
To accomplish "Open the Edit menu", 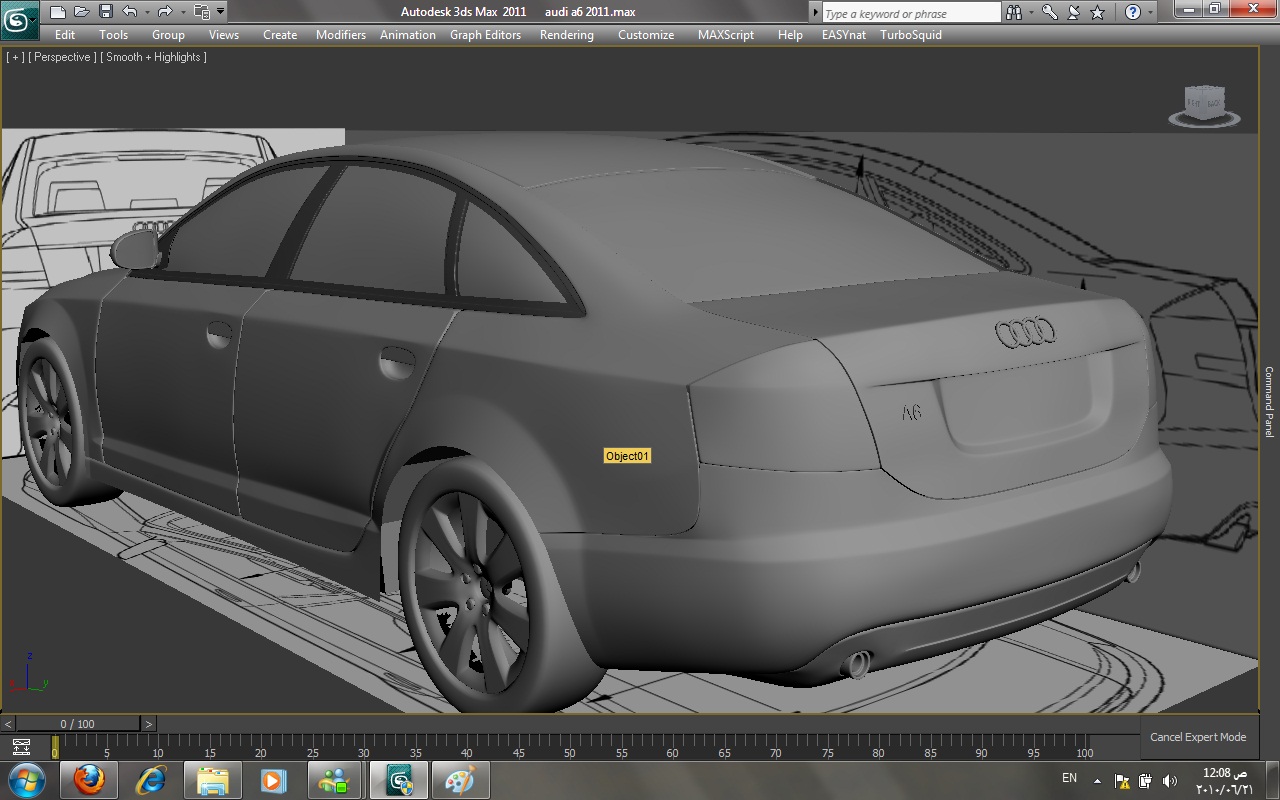I will (x=65, y=35).
